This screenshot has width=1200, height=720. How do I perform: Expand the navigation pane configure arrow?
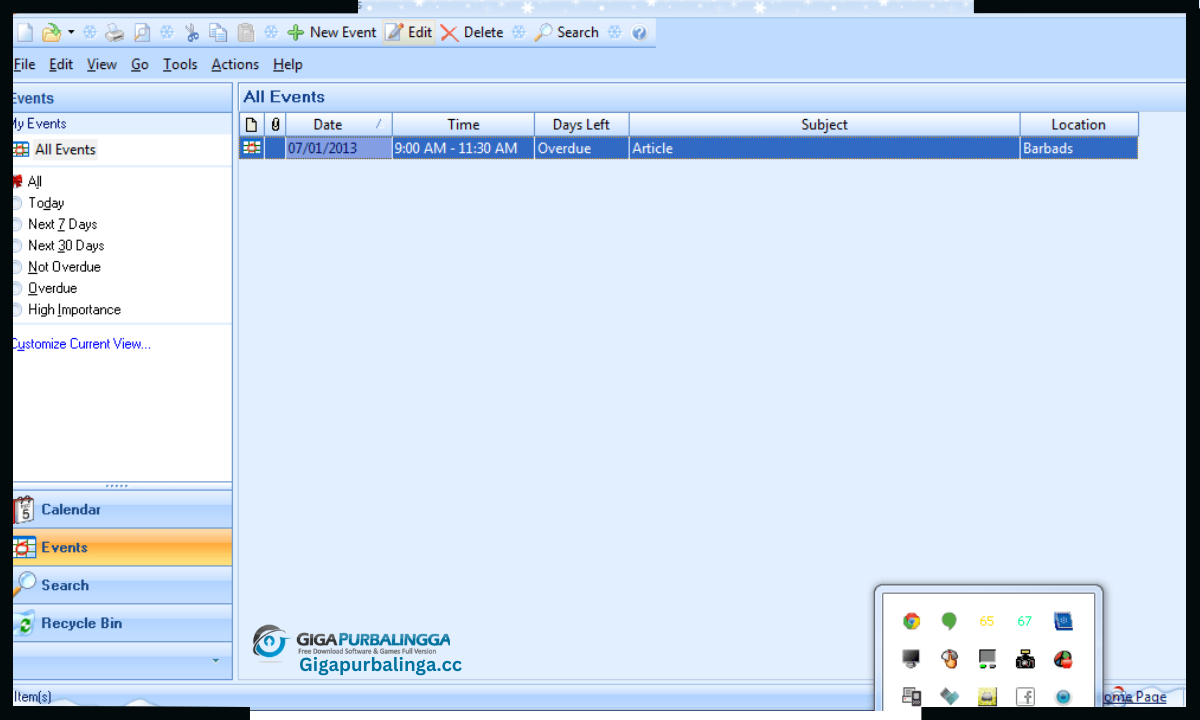coord(216,661)
